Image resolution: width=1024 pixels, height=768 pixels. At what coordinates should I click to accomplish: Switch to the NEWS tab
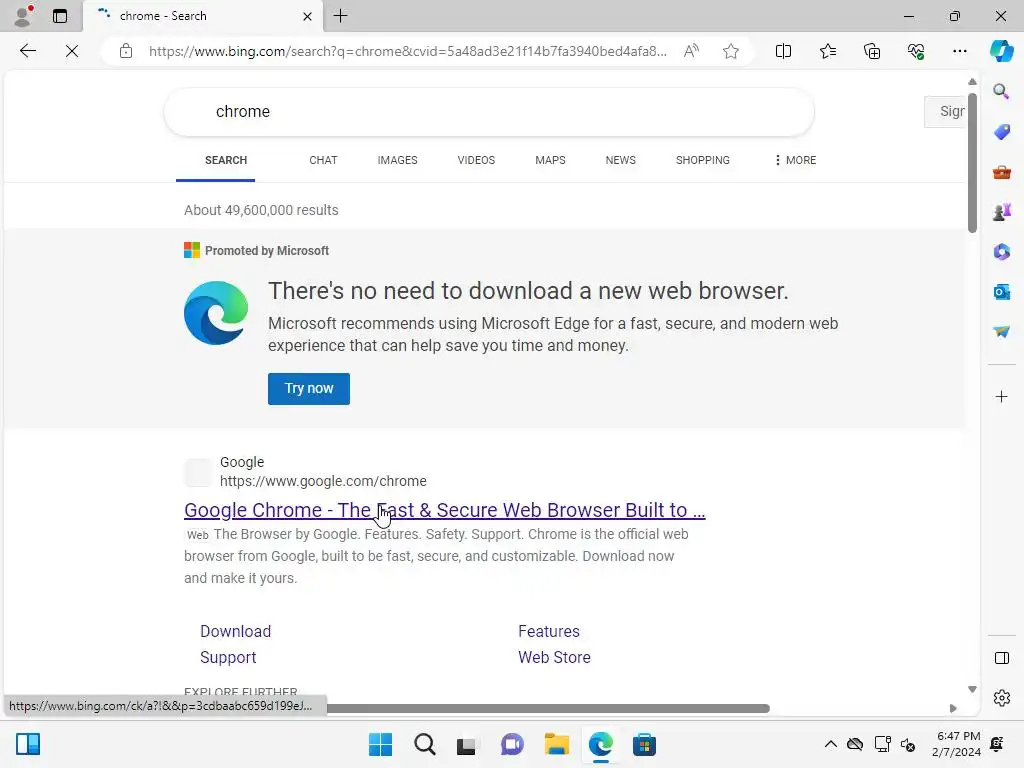tap(620, 160)
